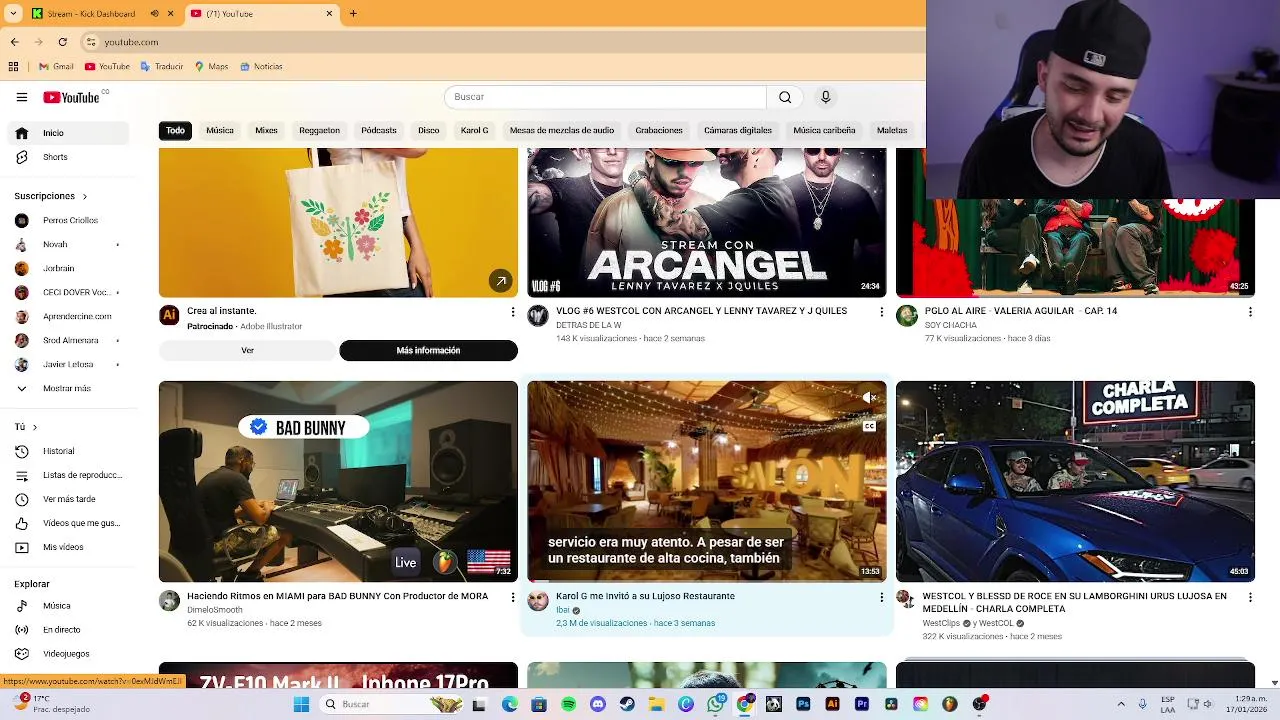Viewport: 1280px width, 720px height.
Task: Open Spotify from the taskbar
Action: tap(568, 704)
